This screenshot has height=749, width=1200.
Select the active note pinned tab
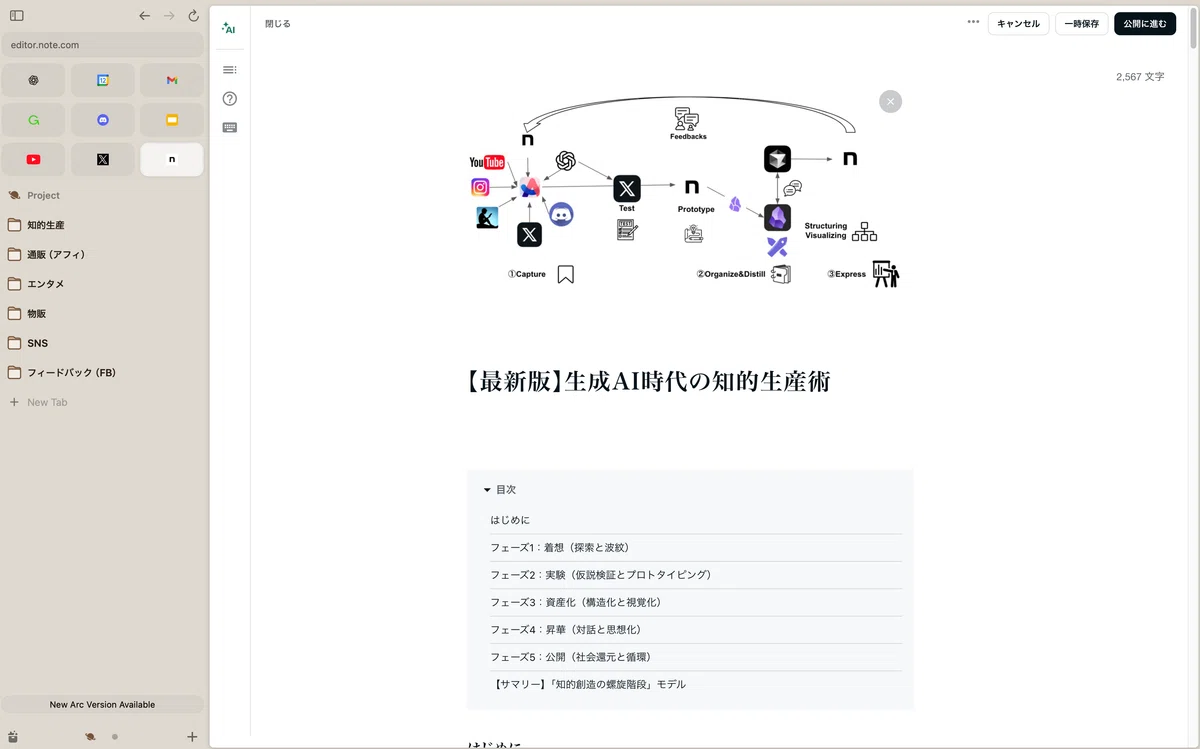tap(172, 159)
